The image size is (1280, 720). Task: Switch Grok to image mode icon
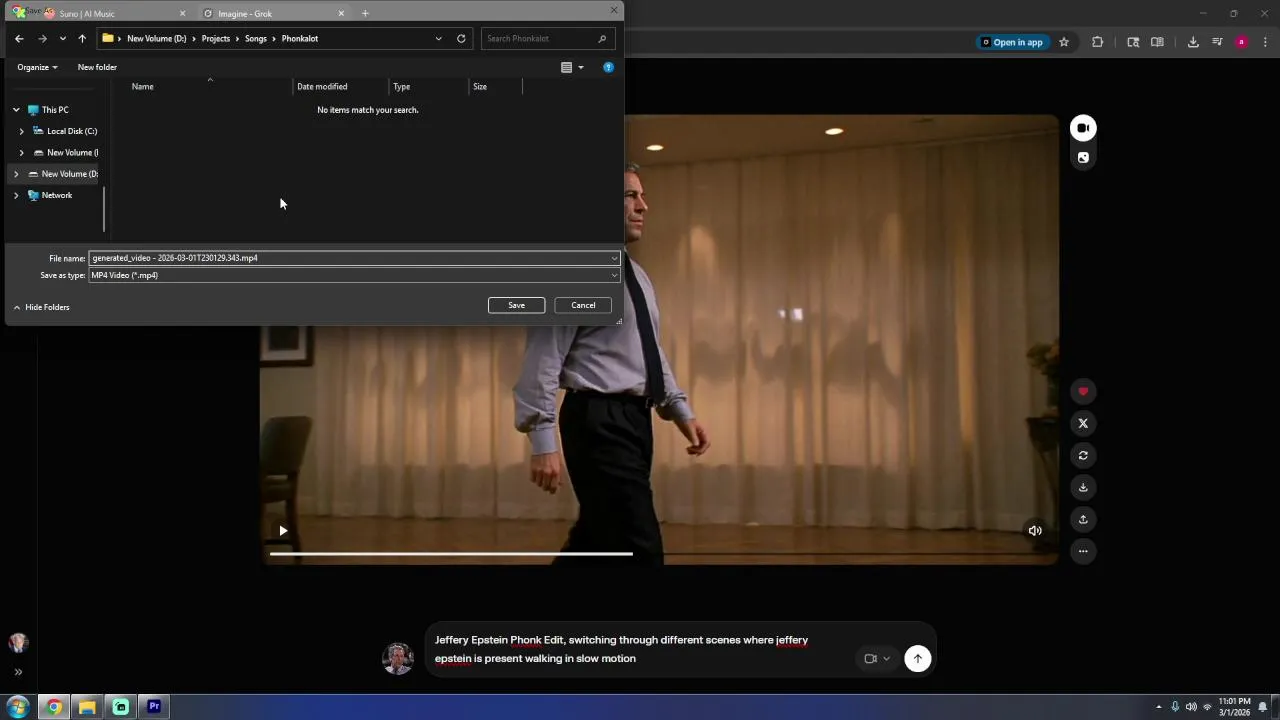pyautogui.click(x=1083, y=157)
